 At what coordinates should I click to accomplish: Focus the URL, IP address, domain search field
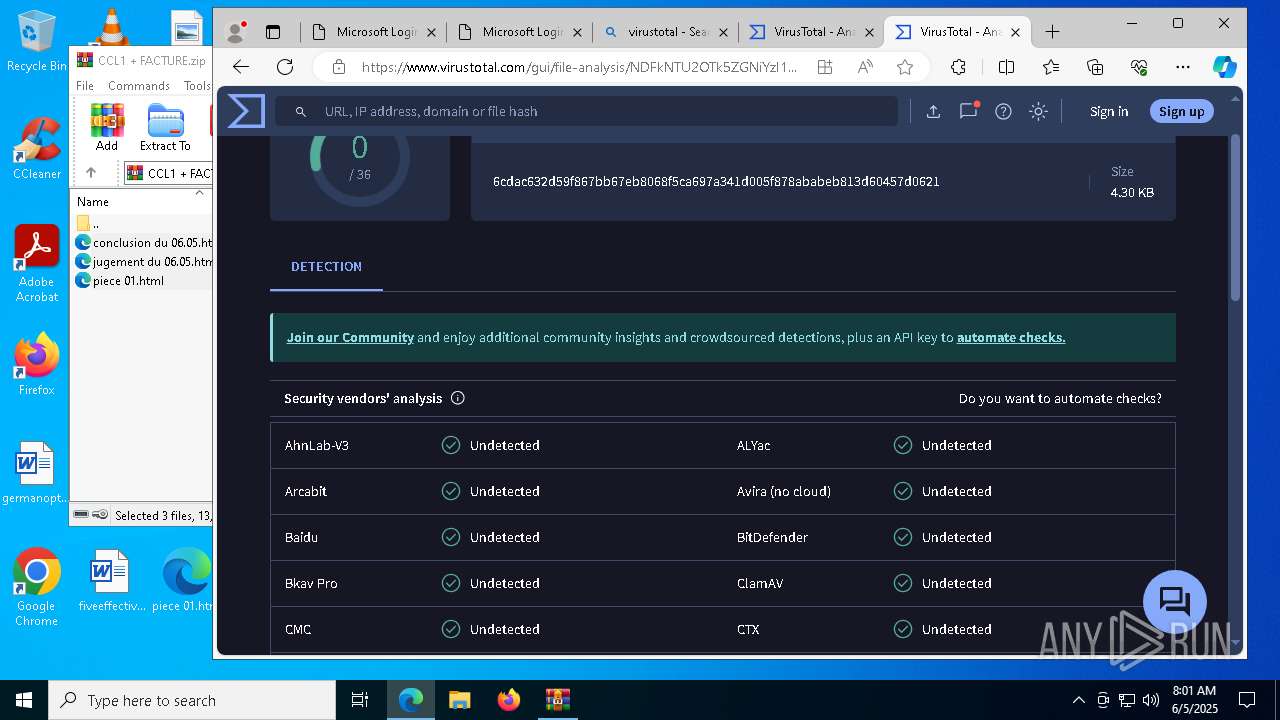pos(586,111)
